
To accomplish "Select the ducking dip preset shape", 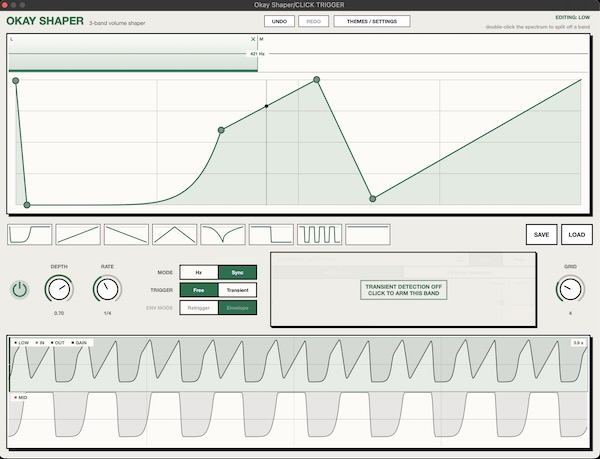I will (223, 234).
